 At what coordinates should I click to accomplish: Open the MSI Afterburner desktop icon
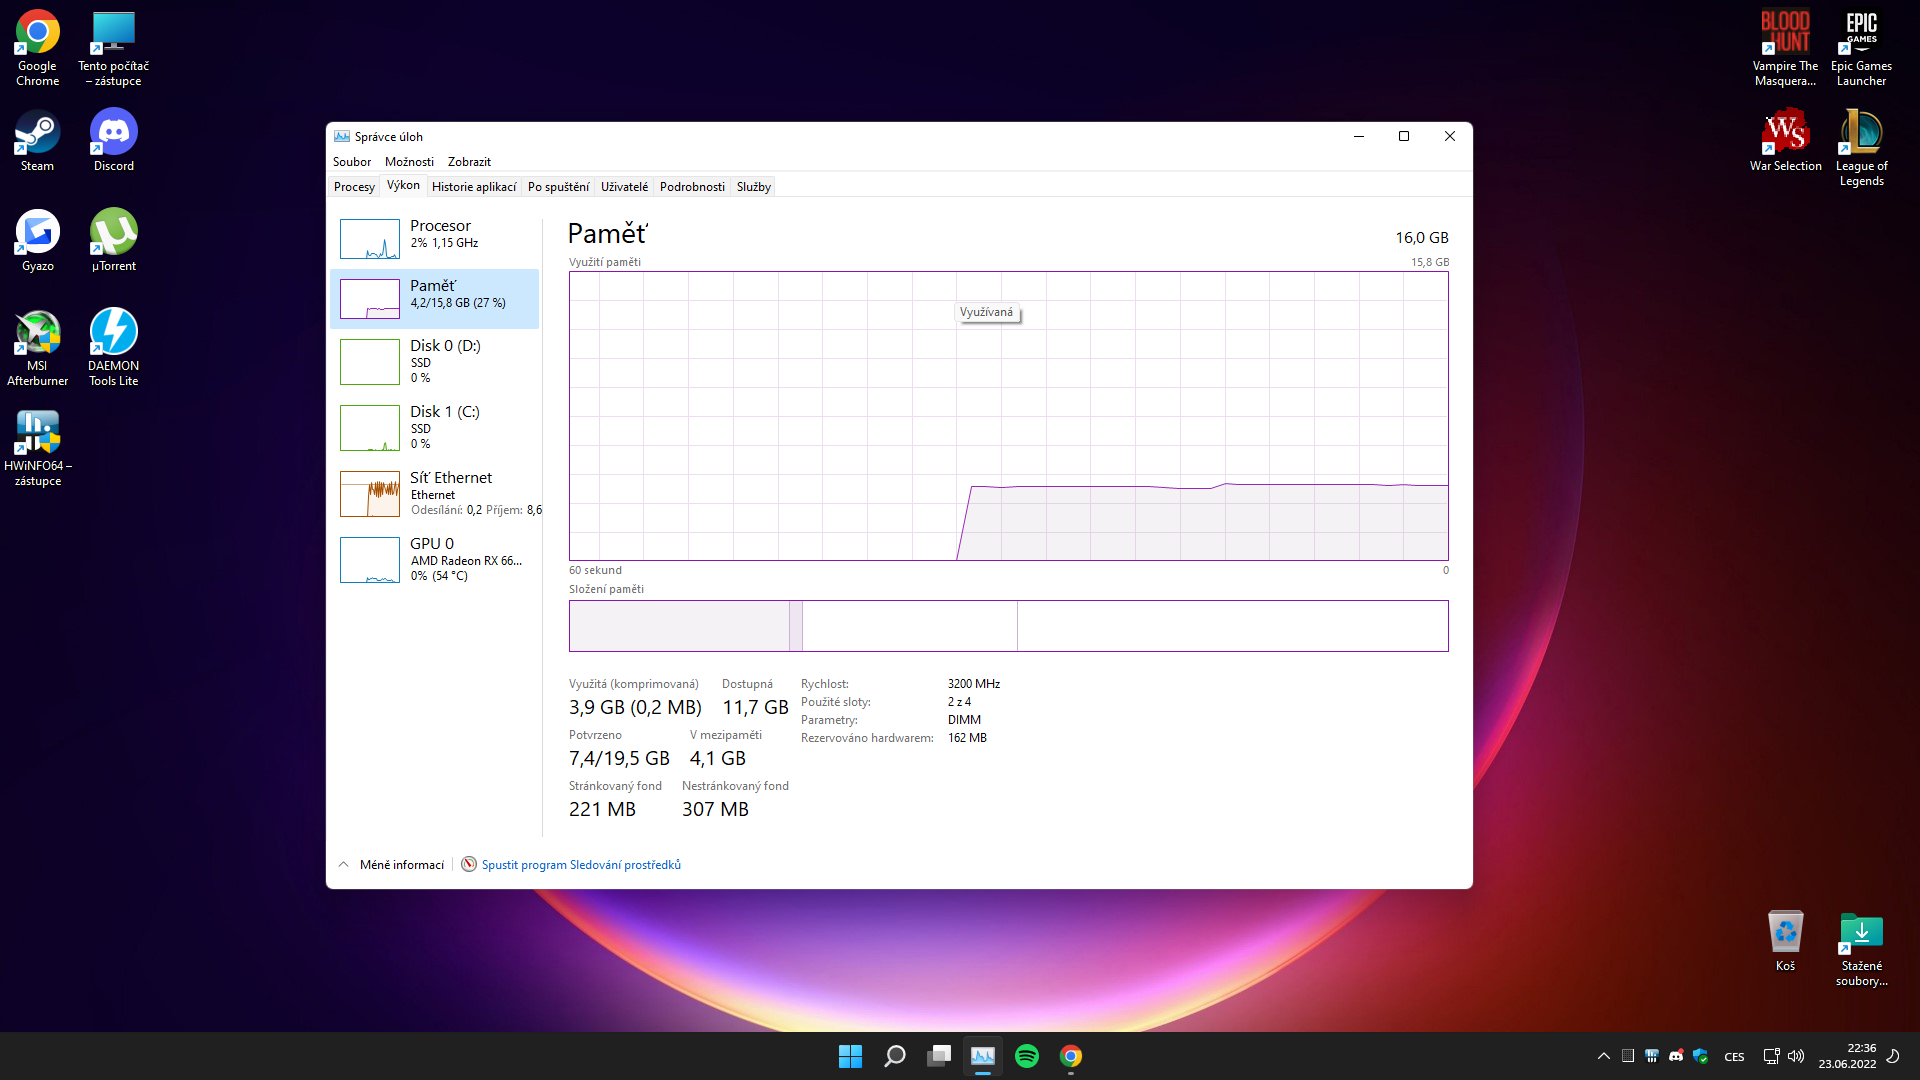coord(38,345)
